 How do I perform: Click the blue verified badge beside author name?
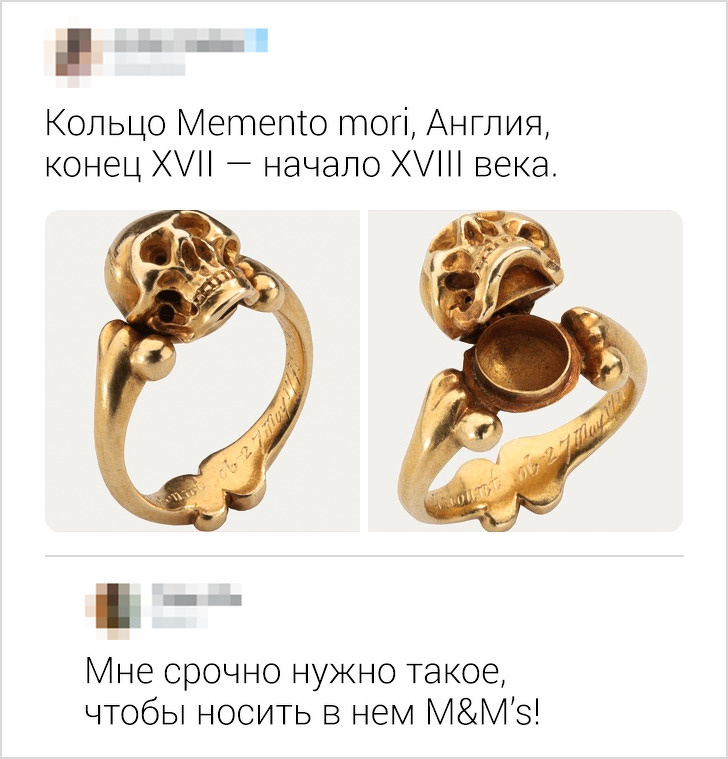coord(261,40)
